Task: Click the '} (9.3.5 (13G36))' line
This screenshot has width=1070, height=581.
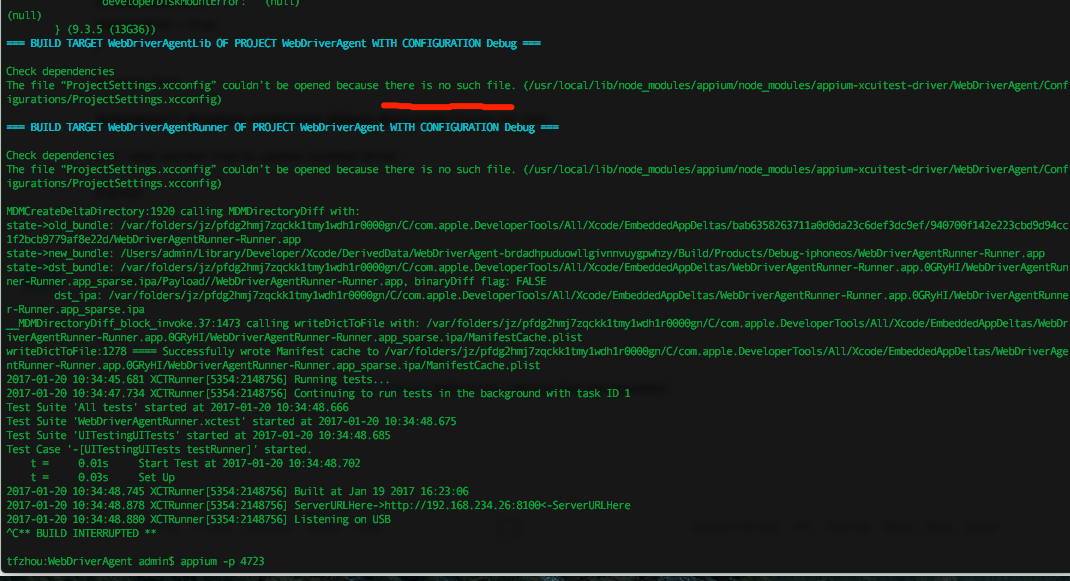Action: (104, 29)
